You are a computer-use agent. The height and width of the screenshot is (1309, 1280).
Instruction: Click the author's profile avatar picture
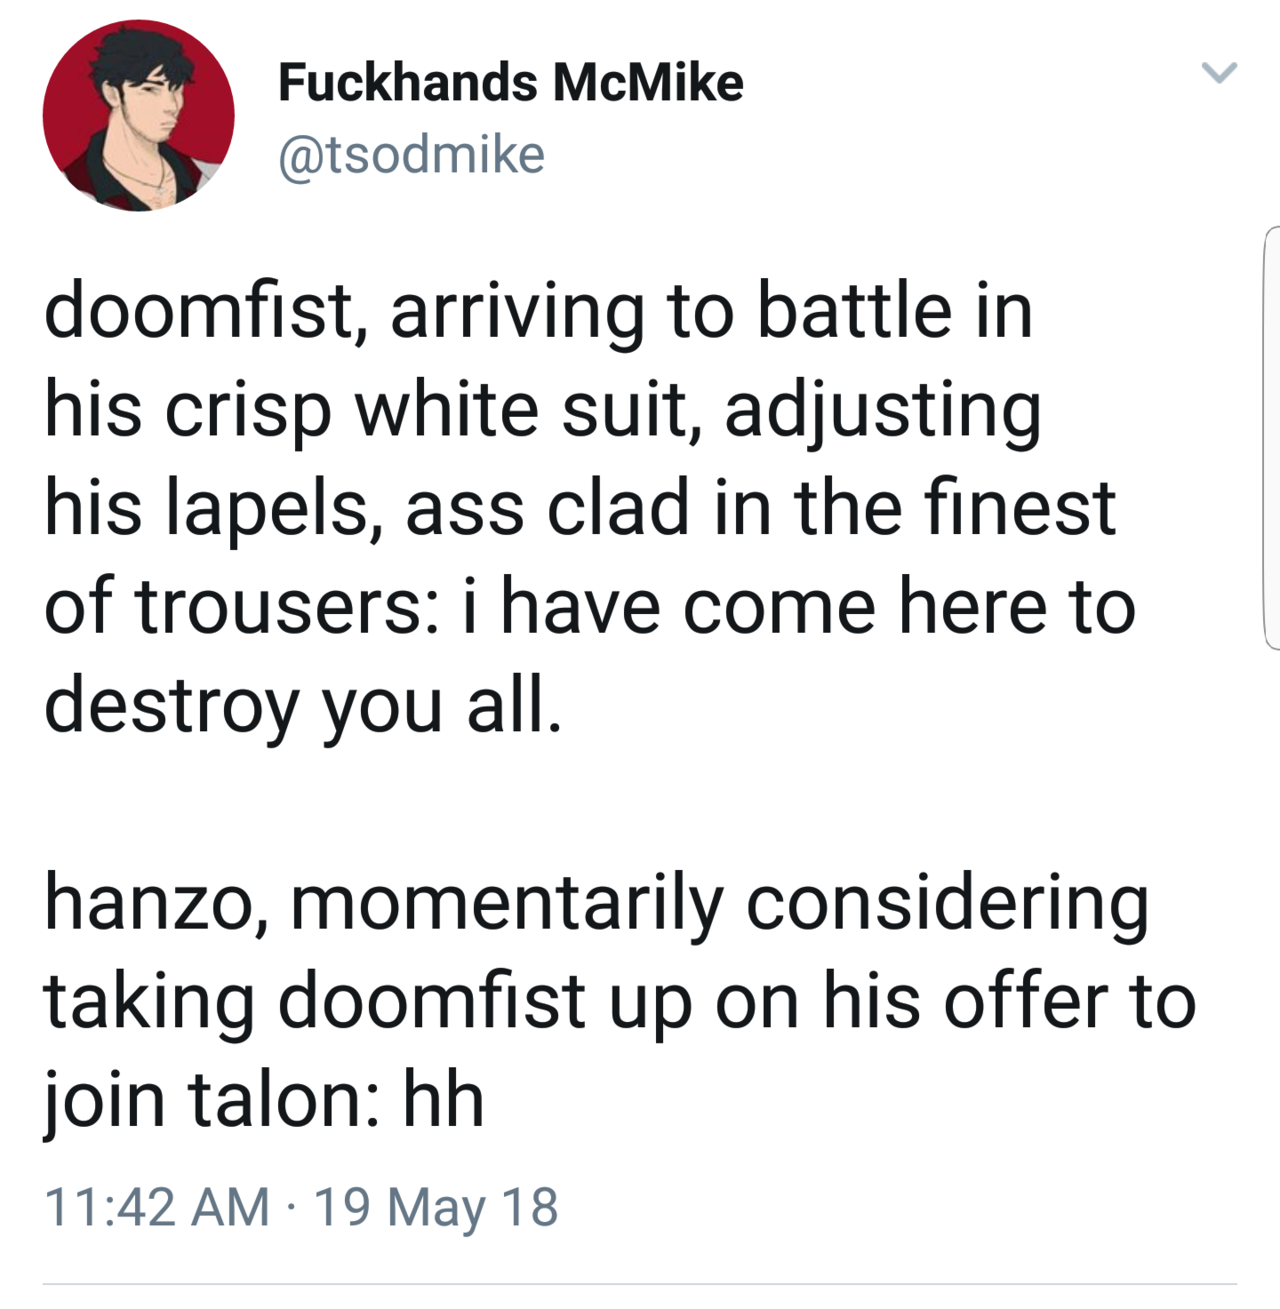[x=139, y=116]
